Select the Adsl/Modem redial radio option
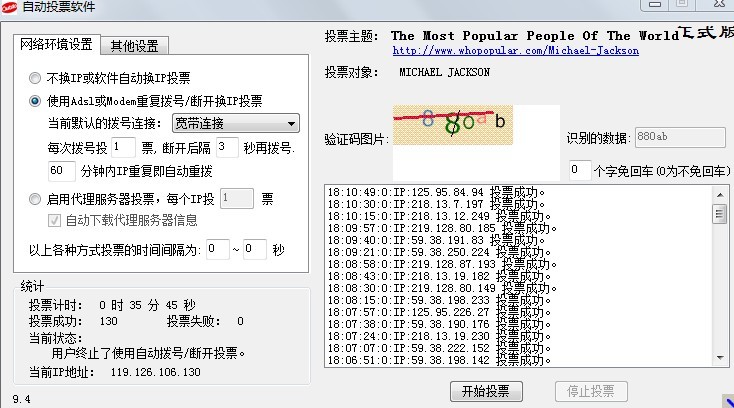The image size is (734, 408). point(36,100)
